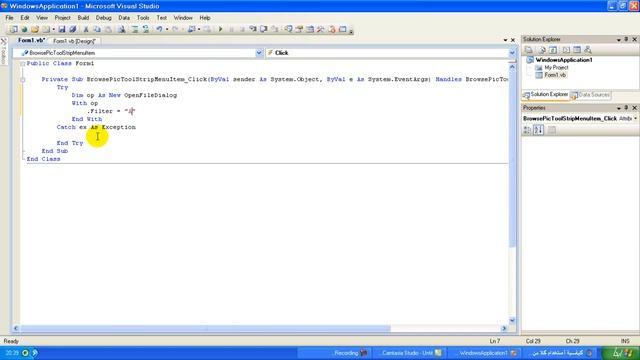Open the Toolbox wrench icon in toolbar

tap(321, 29)
